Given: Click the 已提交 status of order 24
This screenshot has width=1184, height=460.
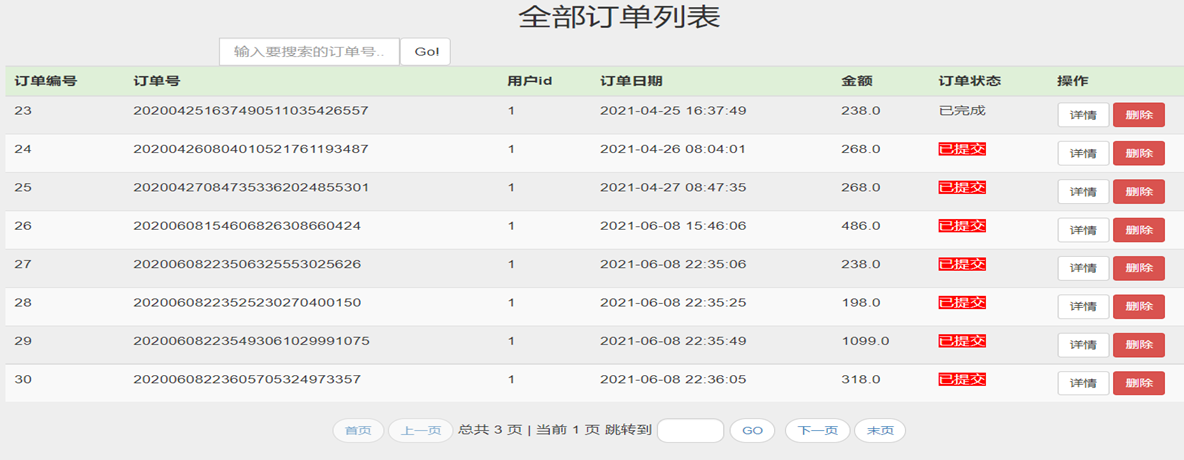Looking at the screenshot, I should click(x=962, y=149).
